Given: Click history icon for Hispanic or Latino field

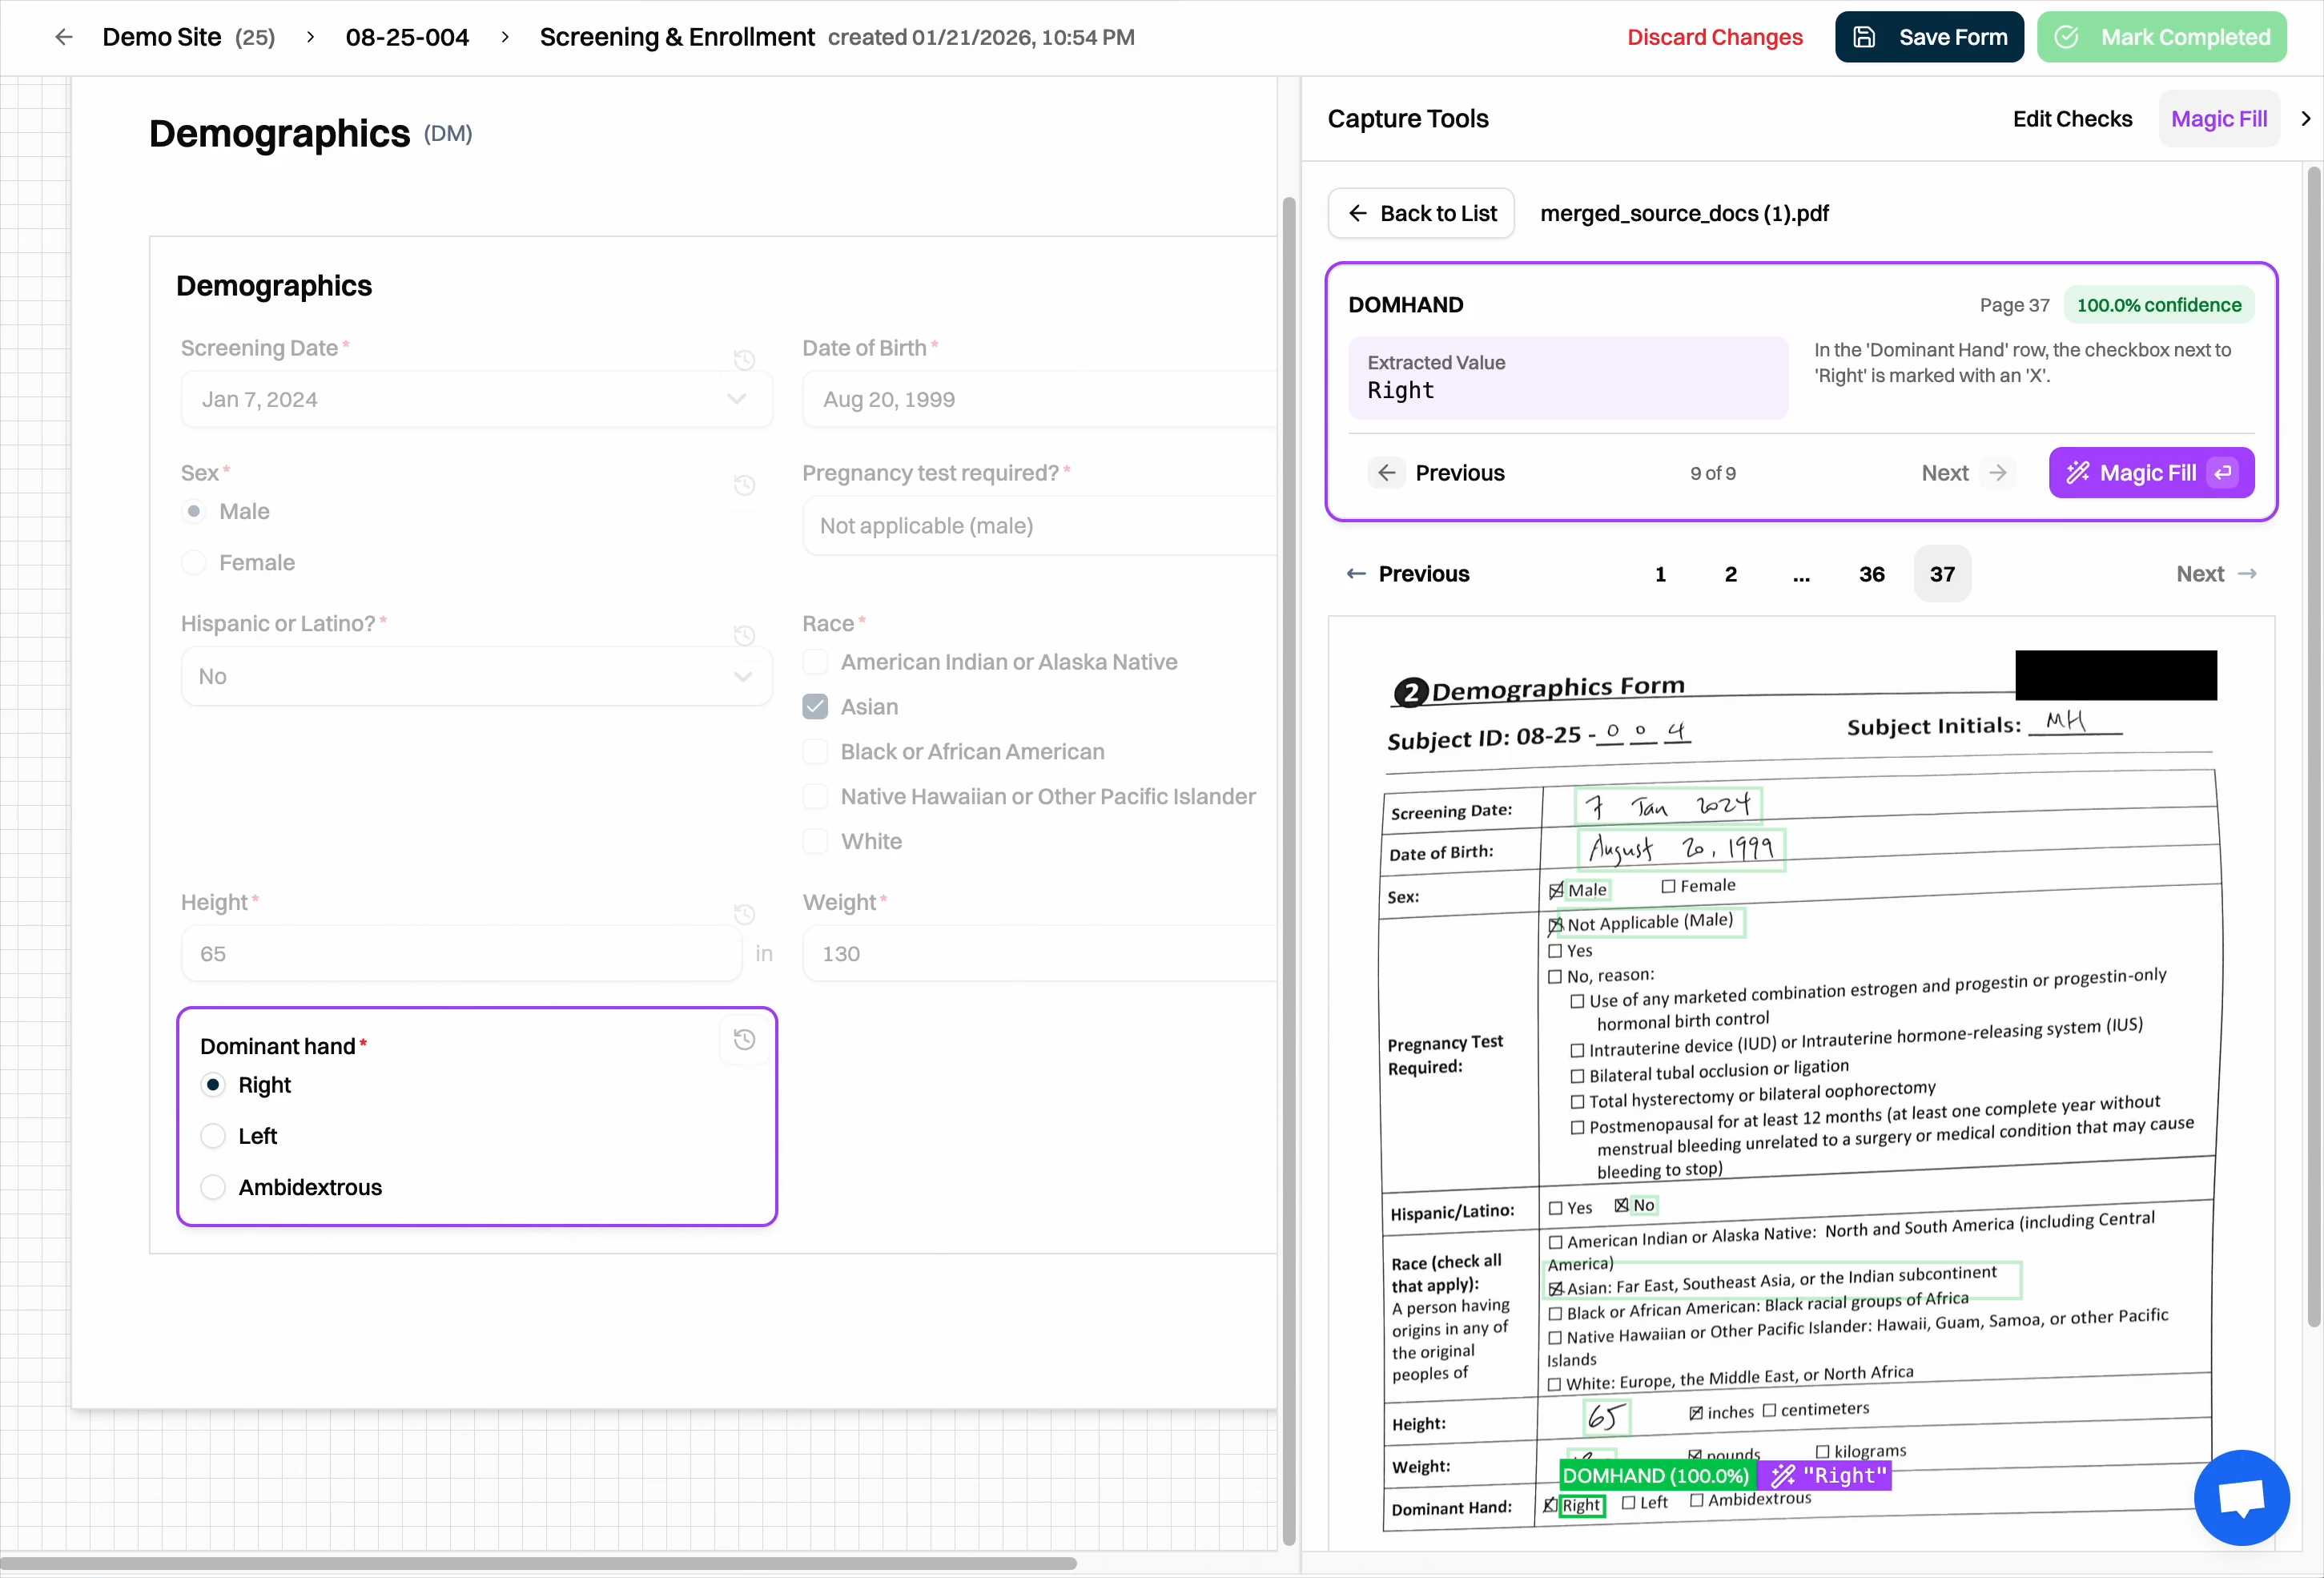Looking at the screenshot, I should 744,635.
